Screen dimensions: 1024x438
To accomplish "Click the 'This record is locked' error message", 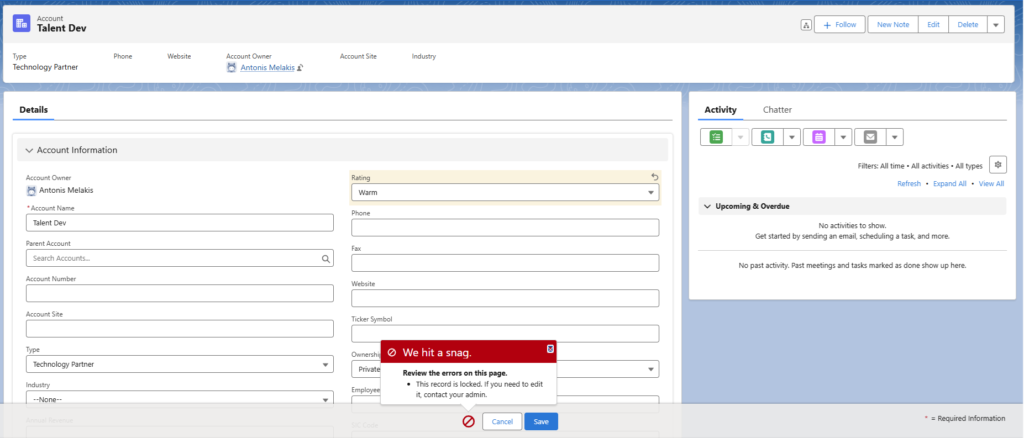I will [481, 389].
